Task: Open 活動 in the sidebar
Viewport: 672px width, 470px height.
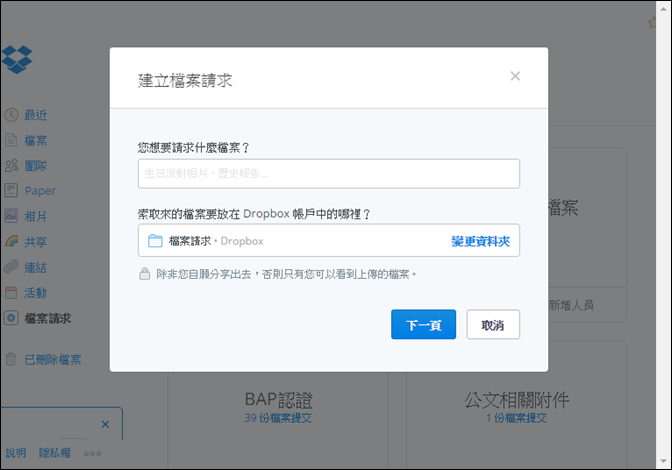Action: tap(36, 293)
